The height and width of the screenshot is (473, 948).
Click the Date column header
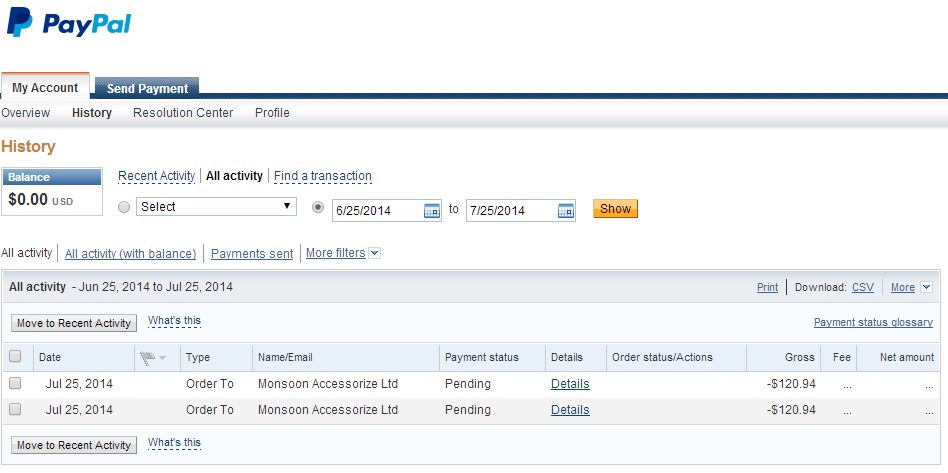(50, 357)
